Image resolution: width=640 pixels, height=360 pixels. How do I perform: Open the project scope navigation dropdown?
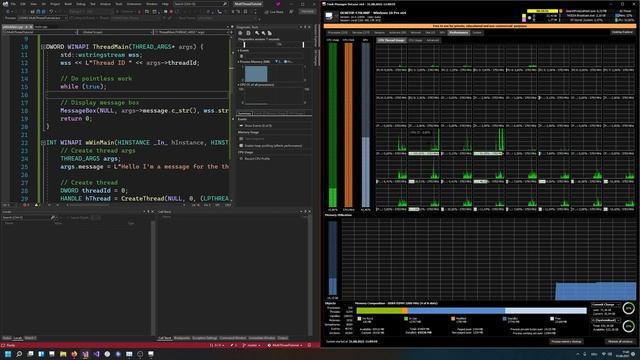click(x=39, y=32)
